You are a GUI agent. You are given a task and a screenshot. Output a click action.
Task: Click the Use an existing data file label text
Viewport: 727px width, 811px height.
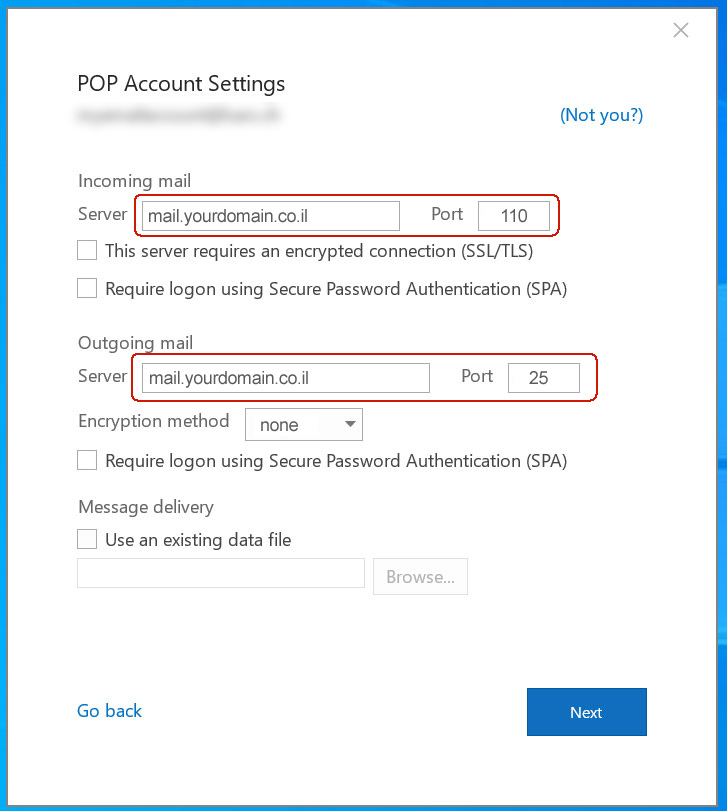click(x=198, y=539)
